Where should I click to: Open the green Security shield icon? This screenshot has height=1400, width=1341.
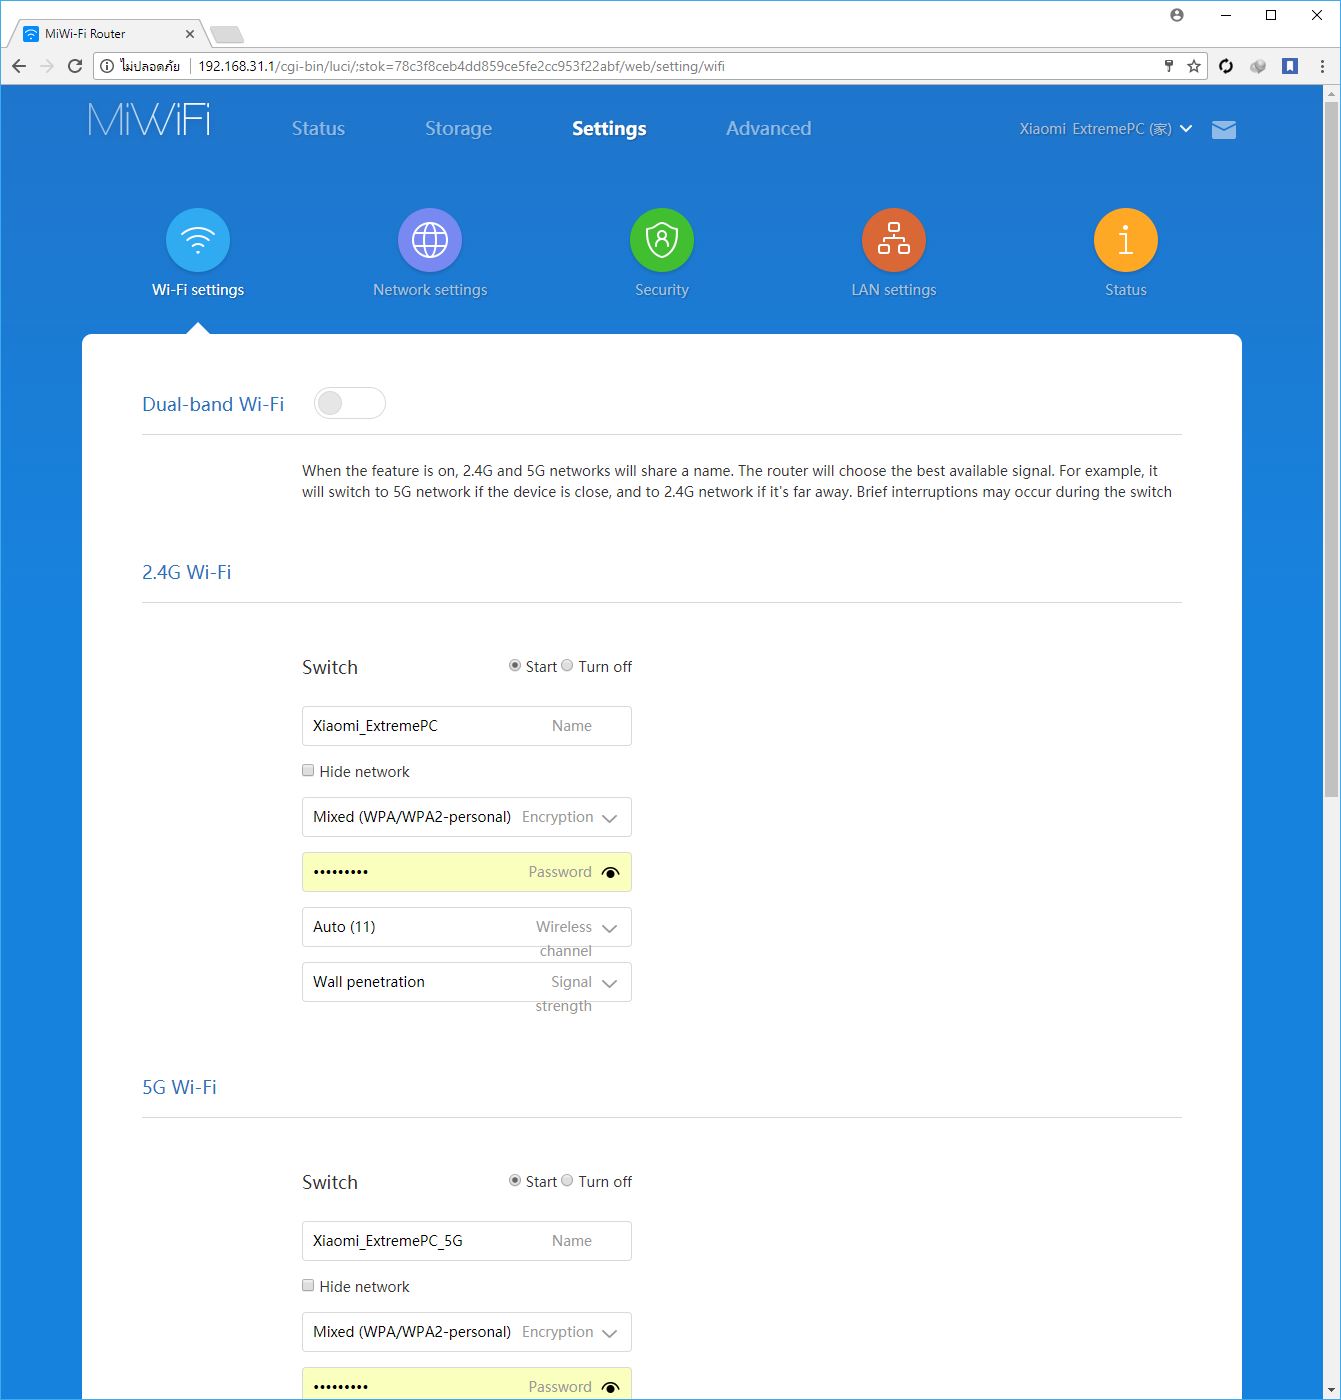click(x=662, y=240)
